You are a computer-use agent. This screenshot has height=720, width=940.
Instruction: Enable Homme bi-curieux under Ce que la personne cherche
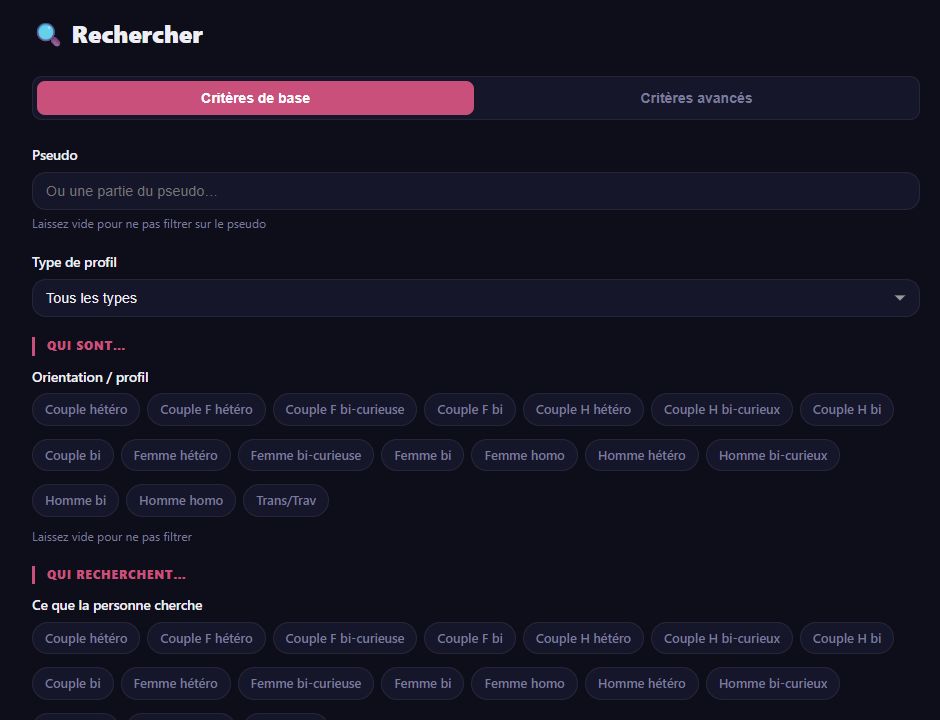point(773,683)
